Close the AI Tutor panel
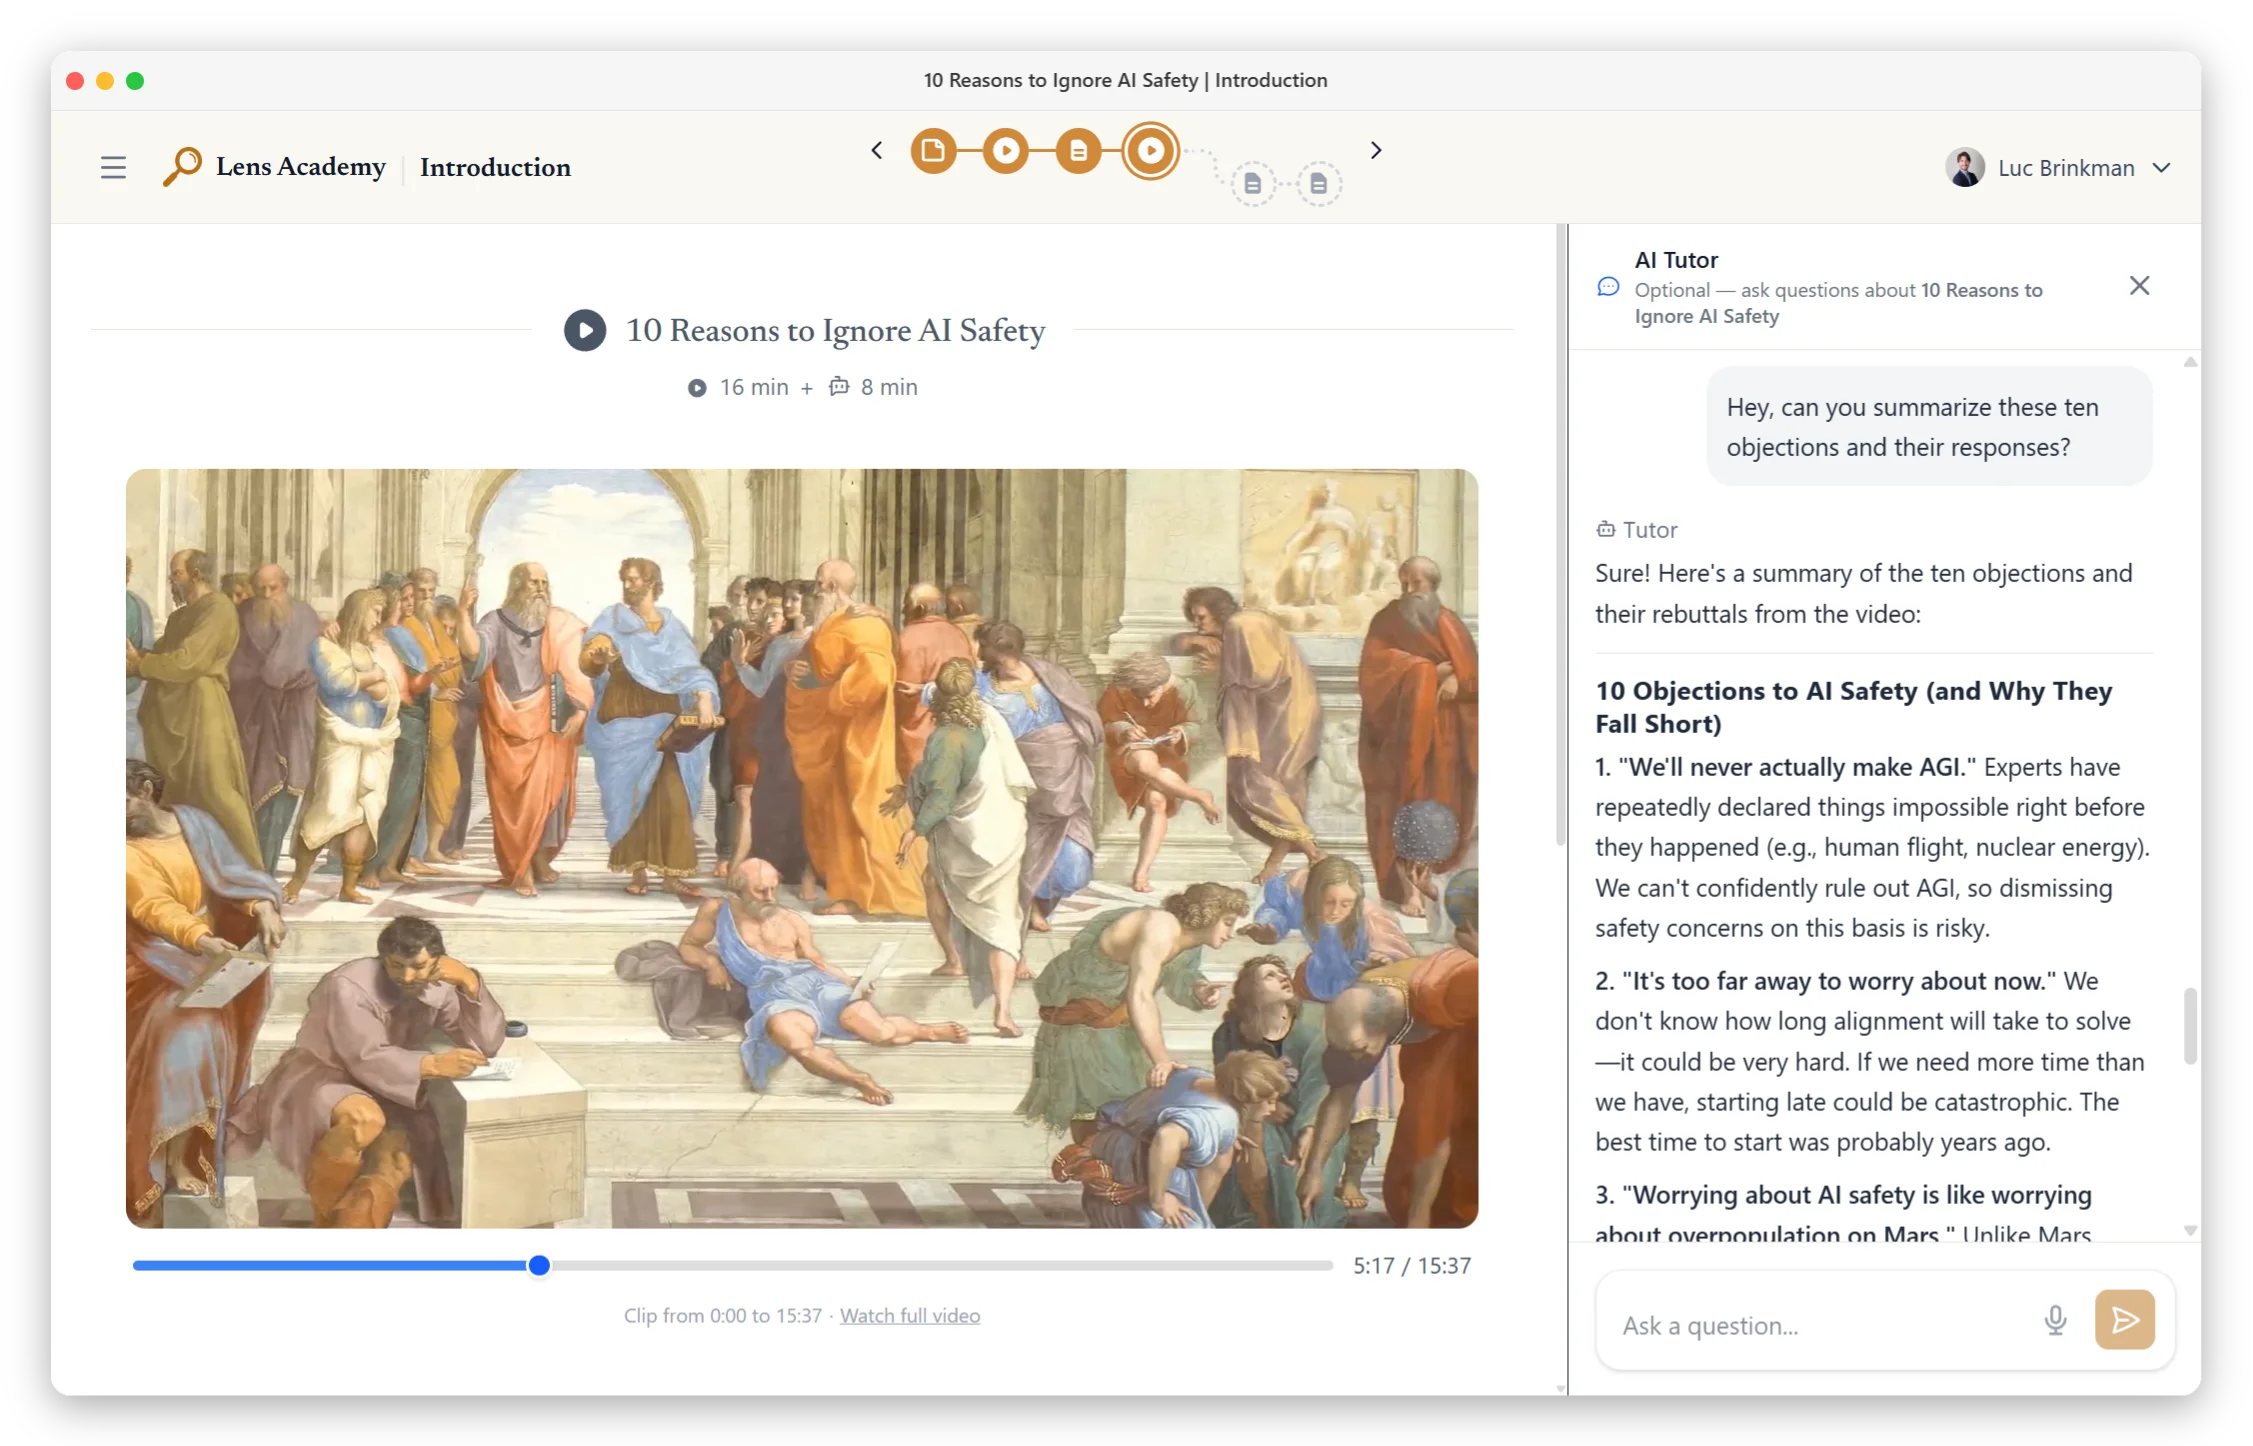 tap(2139, 285)
